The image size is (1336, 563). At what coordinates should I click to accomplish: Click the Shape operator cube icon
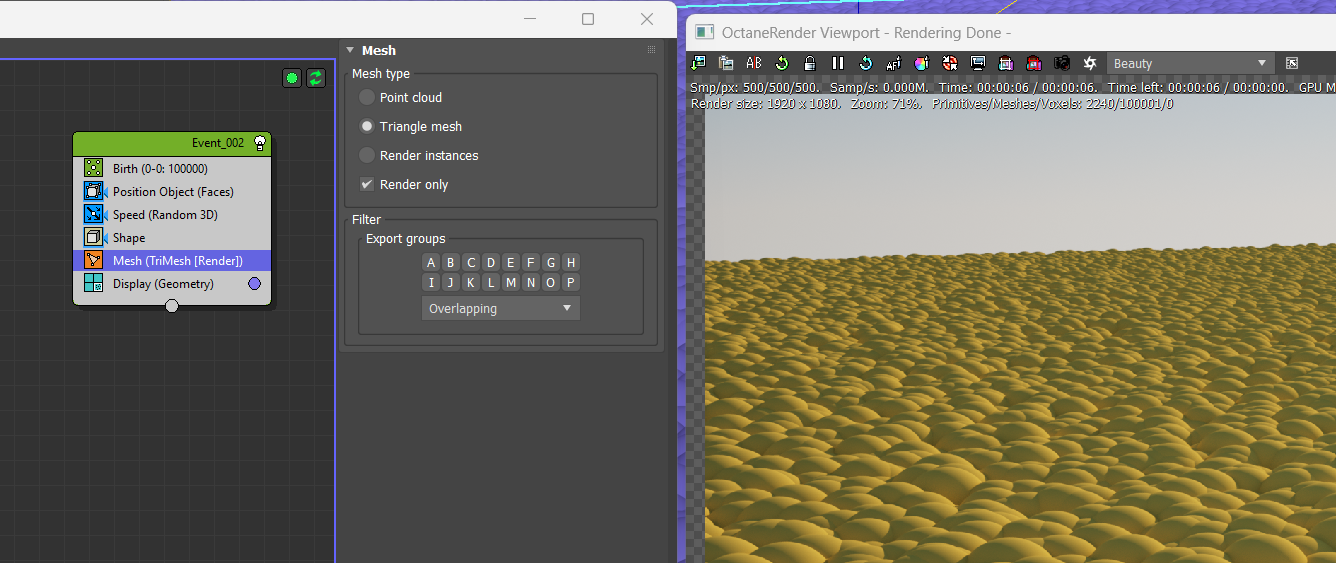point(93,237)
